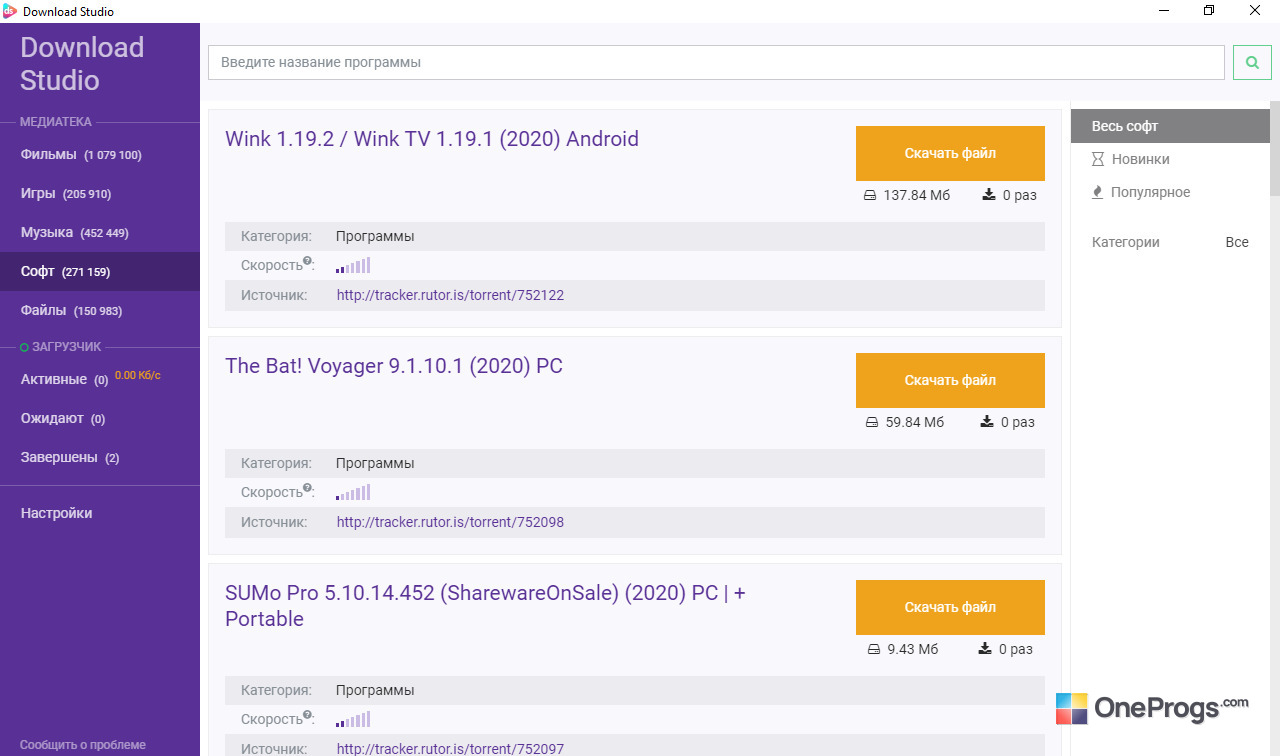Viewport: 1280px width, 756px height.
Task: Click the speed bars indicator for The Bat! Voyager
Action: [353, 492]
